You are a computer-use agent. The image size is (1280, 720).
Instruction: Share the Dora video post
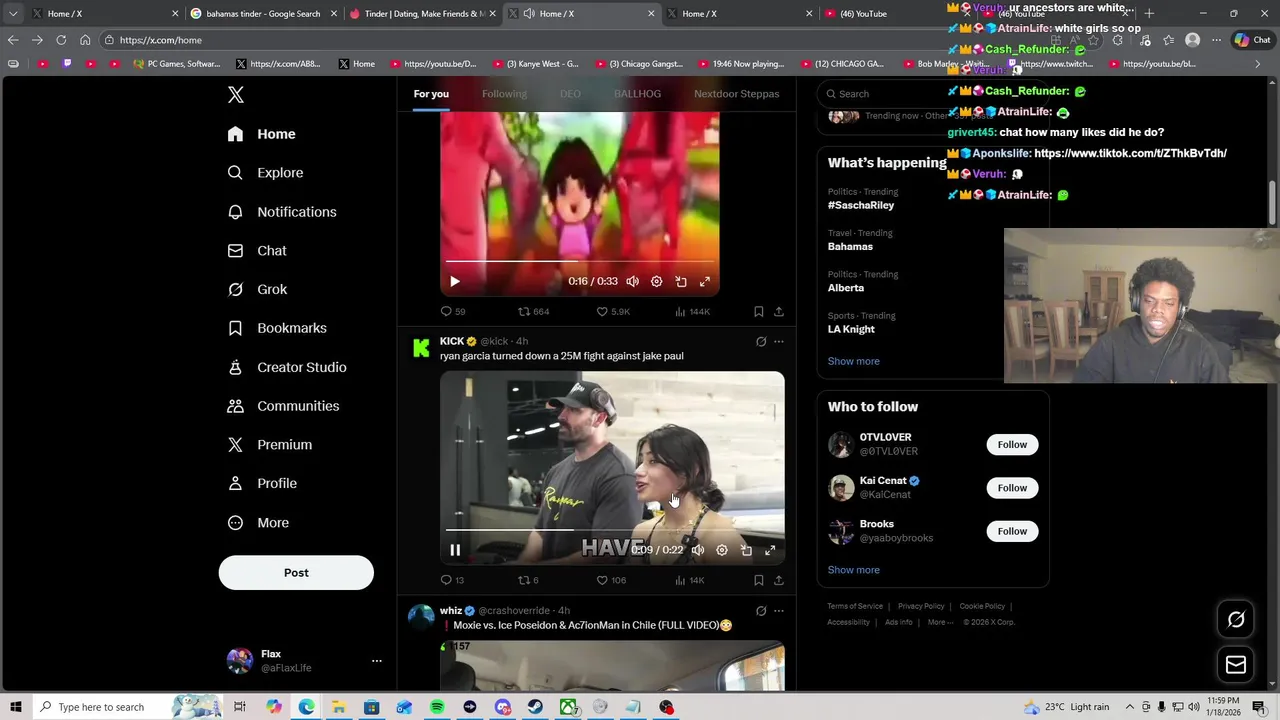pyautogui.click(x=779, y=312)
